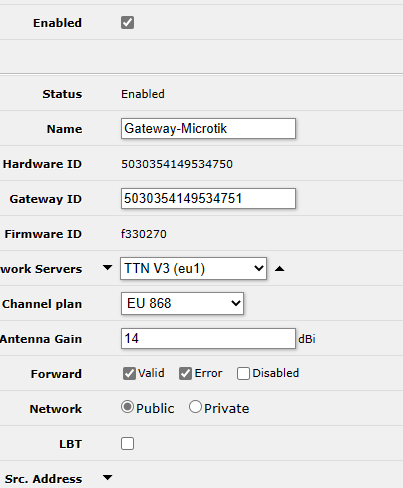Select the Private network radio button
This screenshot has height=488, width=403.
(195, 407)
